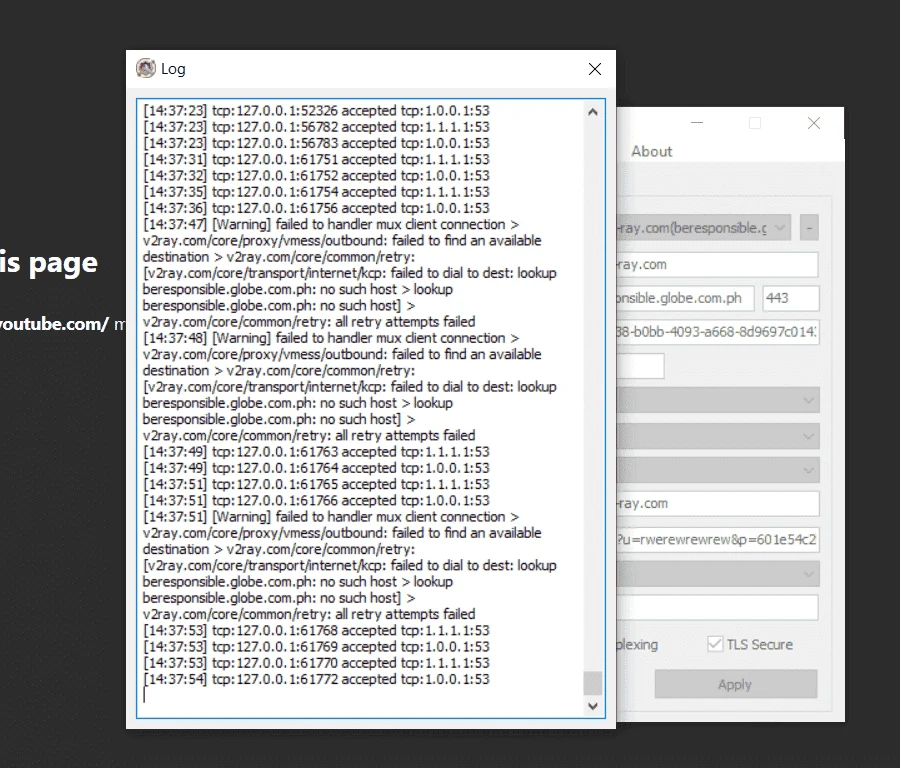Screen dimensions: 900x768
Task: Minimize the background settings window
Action: (697, 123)
